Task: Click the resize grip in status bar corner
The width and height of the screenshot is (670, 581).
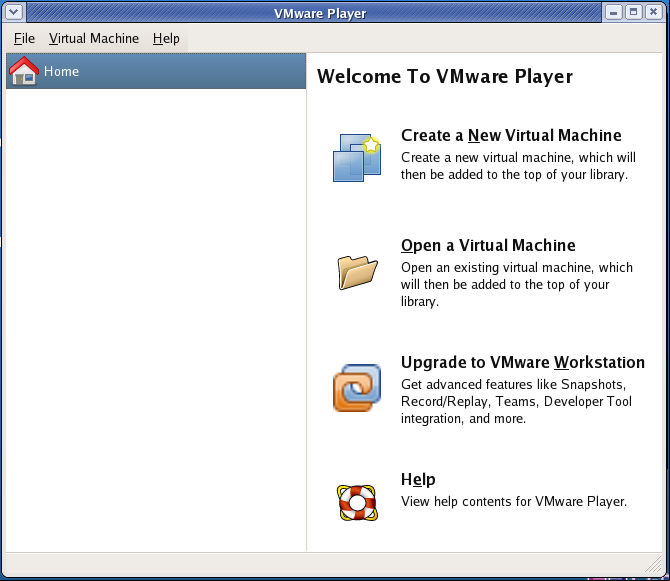Action: 653,563
